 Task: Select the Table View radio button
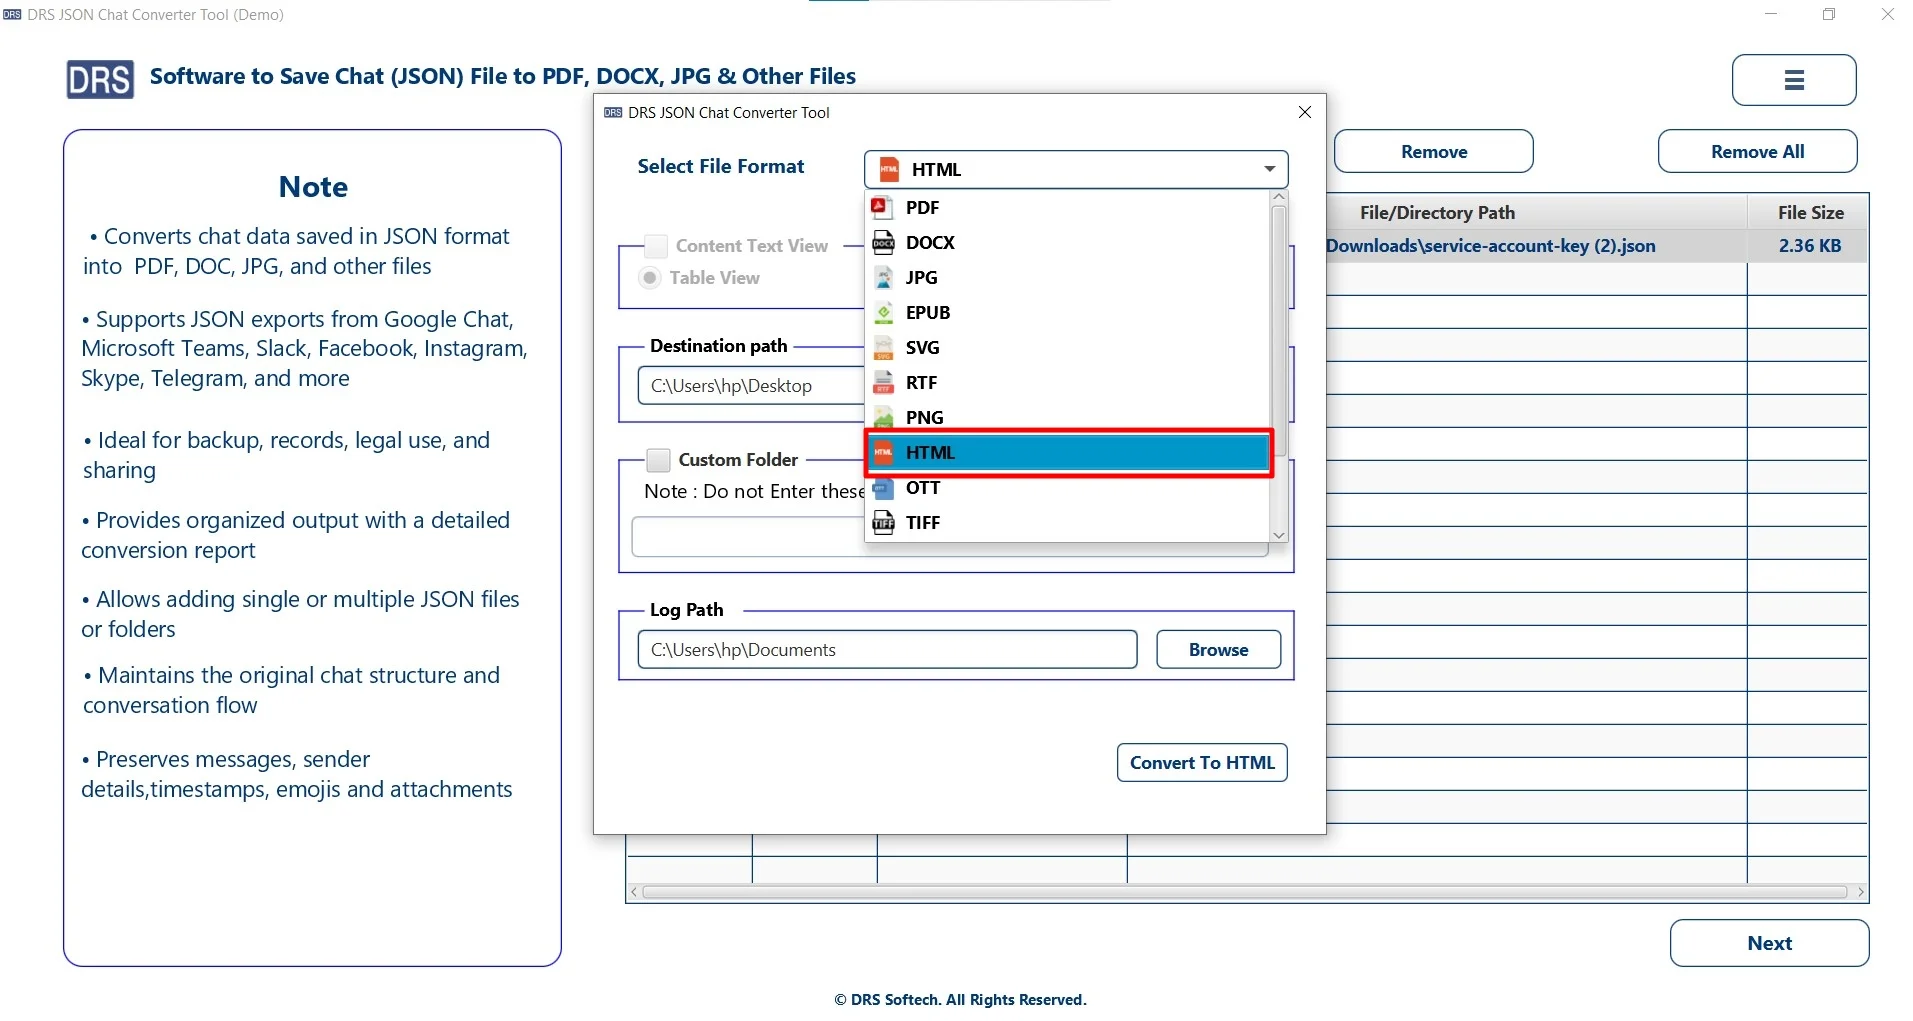pos(650,278)
